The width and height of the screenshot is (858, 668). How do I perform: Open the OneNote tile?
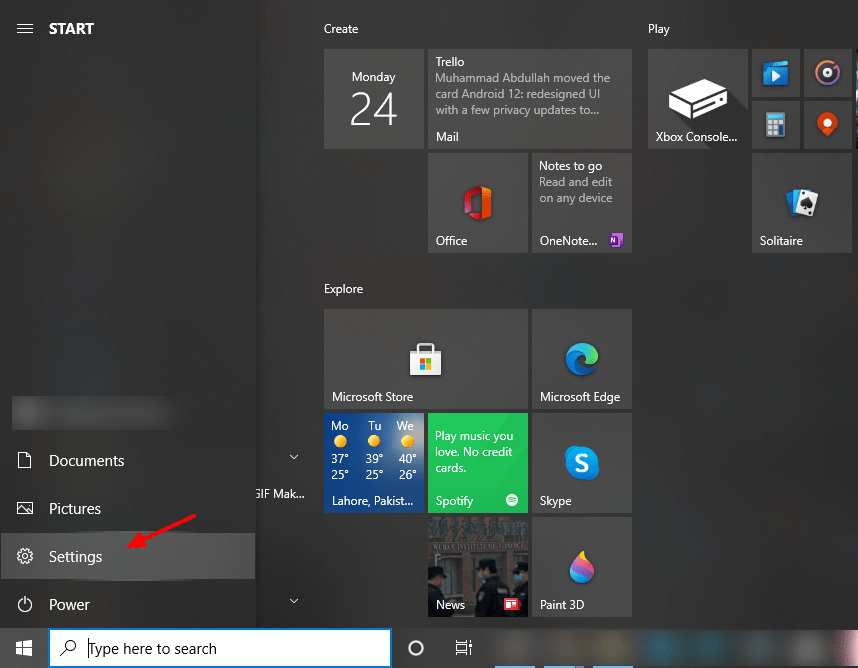pyautogui.click(x=582, y=203)
